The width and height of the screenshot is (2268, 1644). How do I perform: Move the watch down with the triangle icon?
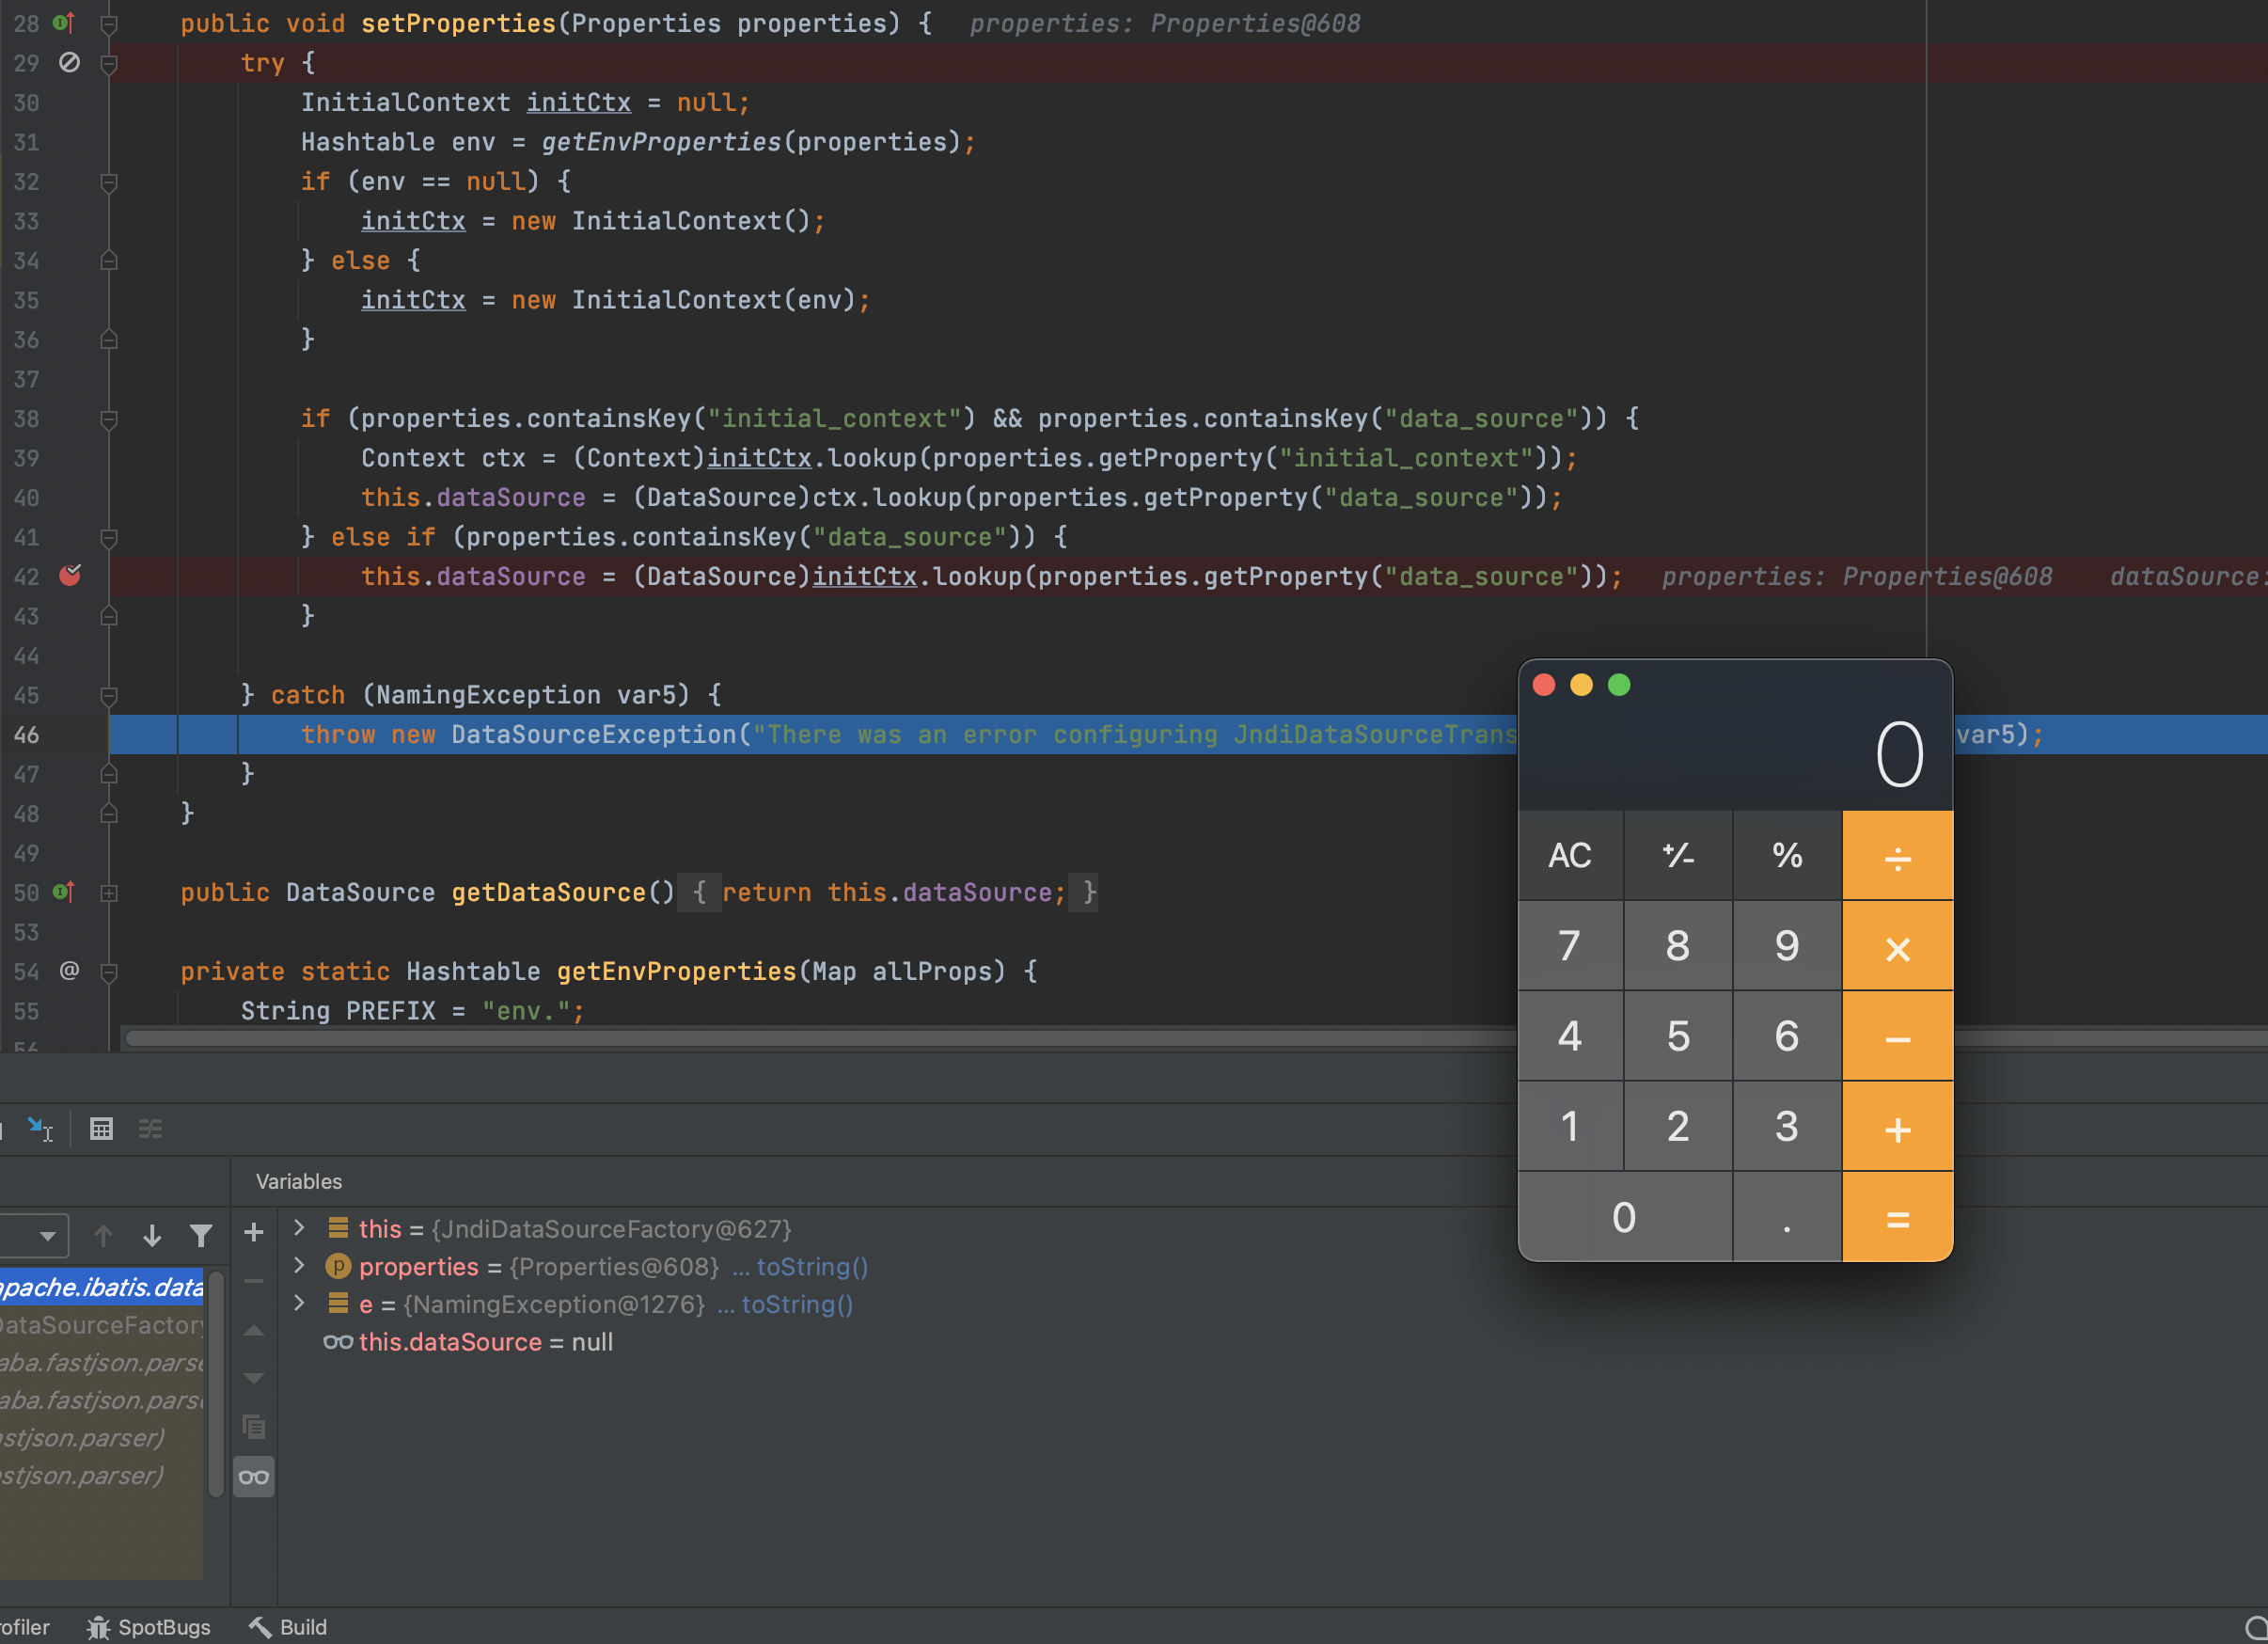pyautogui.click(x=254, y=1379)
